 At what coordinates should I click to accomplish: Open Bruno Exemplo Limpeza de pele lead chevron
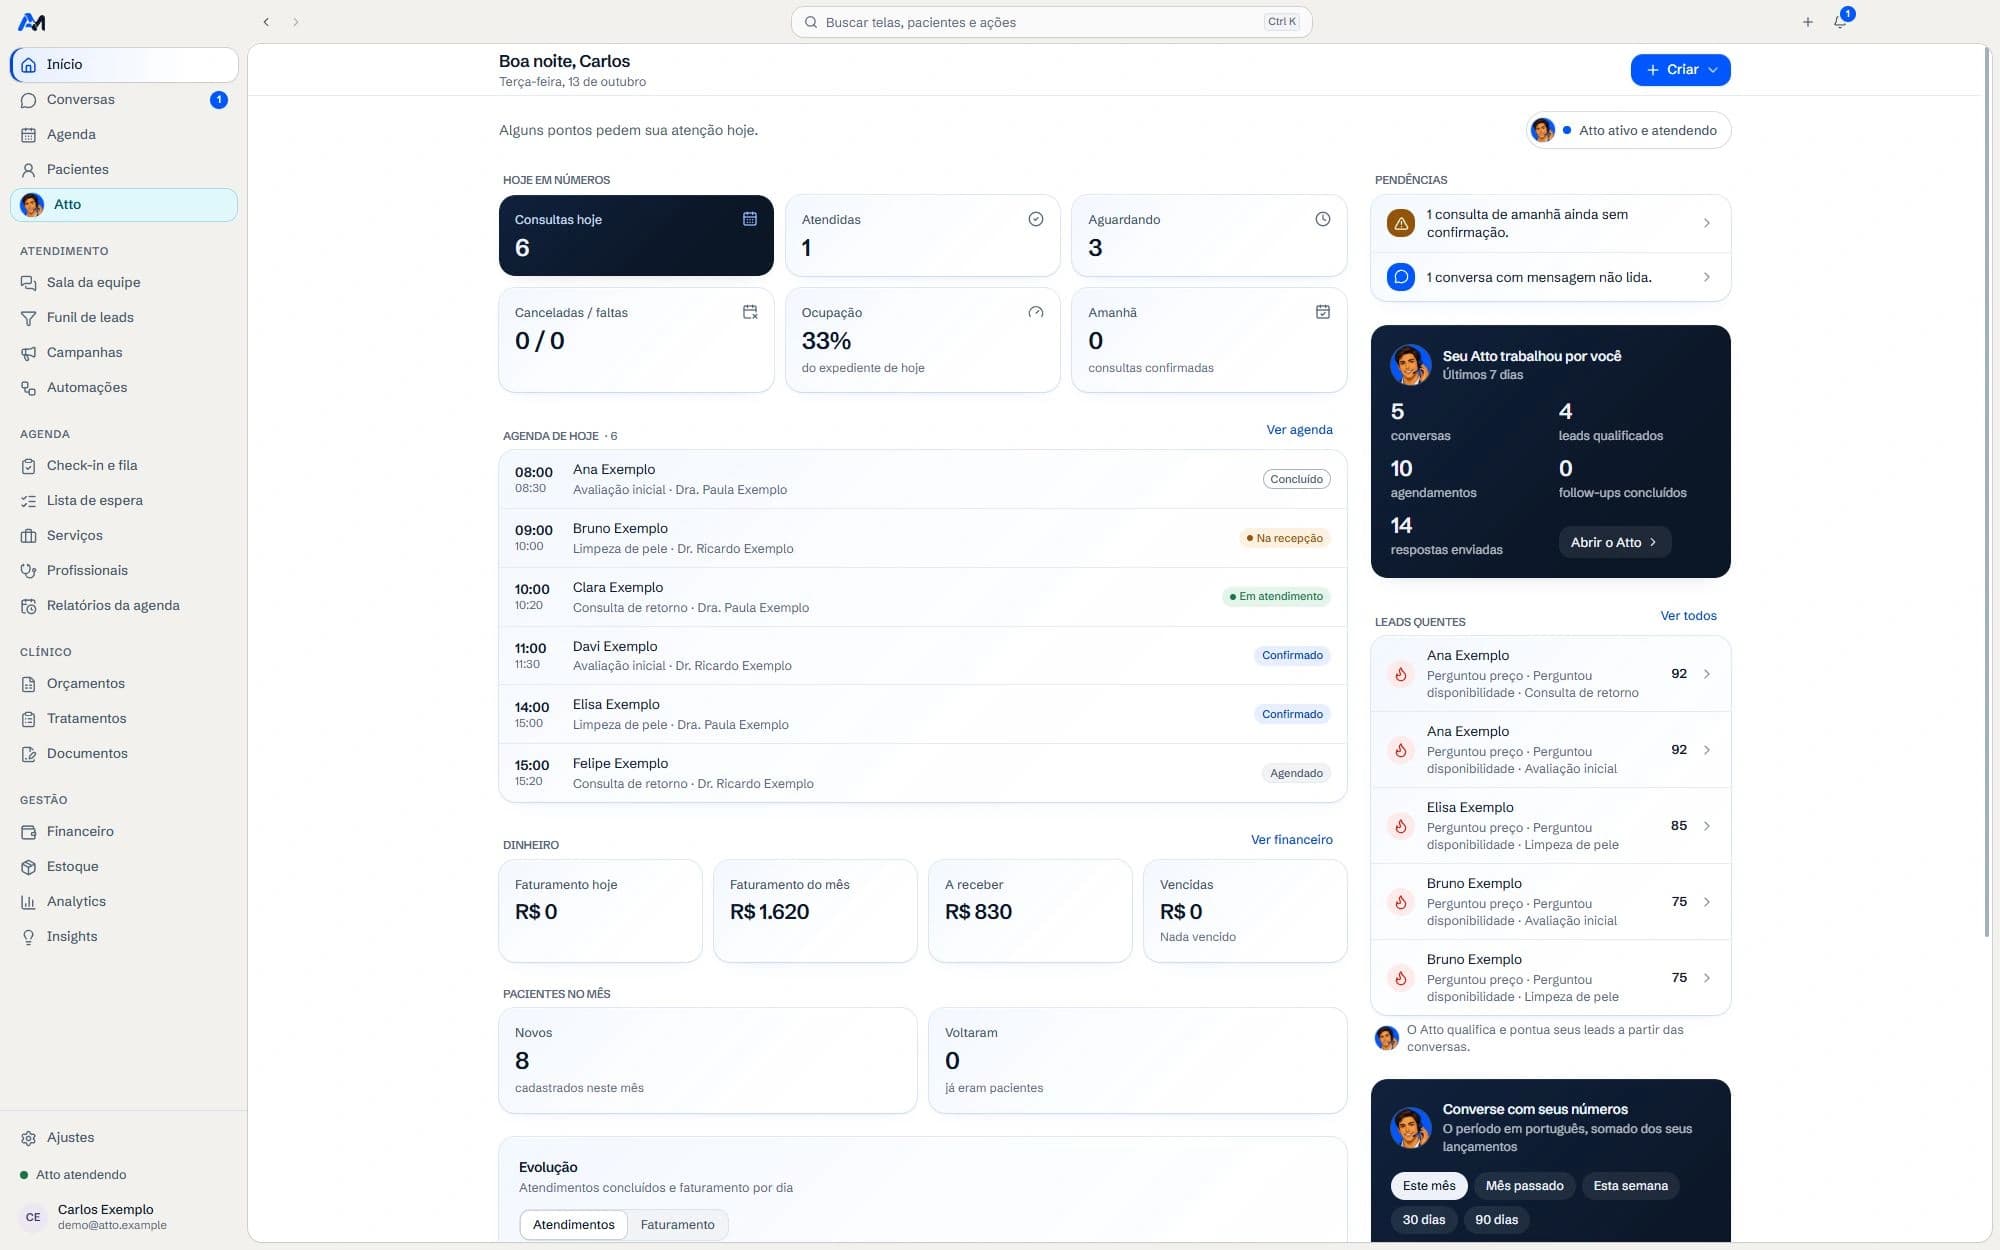(1706, 978)
